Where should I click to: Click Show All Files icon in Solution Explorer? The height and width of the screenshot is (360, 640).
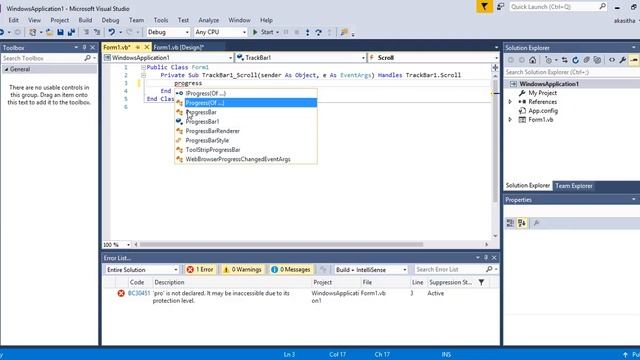tap(598, 60)
